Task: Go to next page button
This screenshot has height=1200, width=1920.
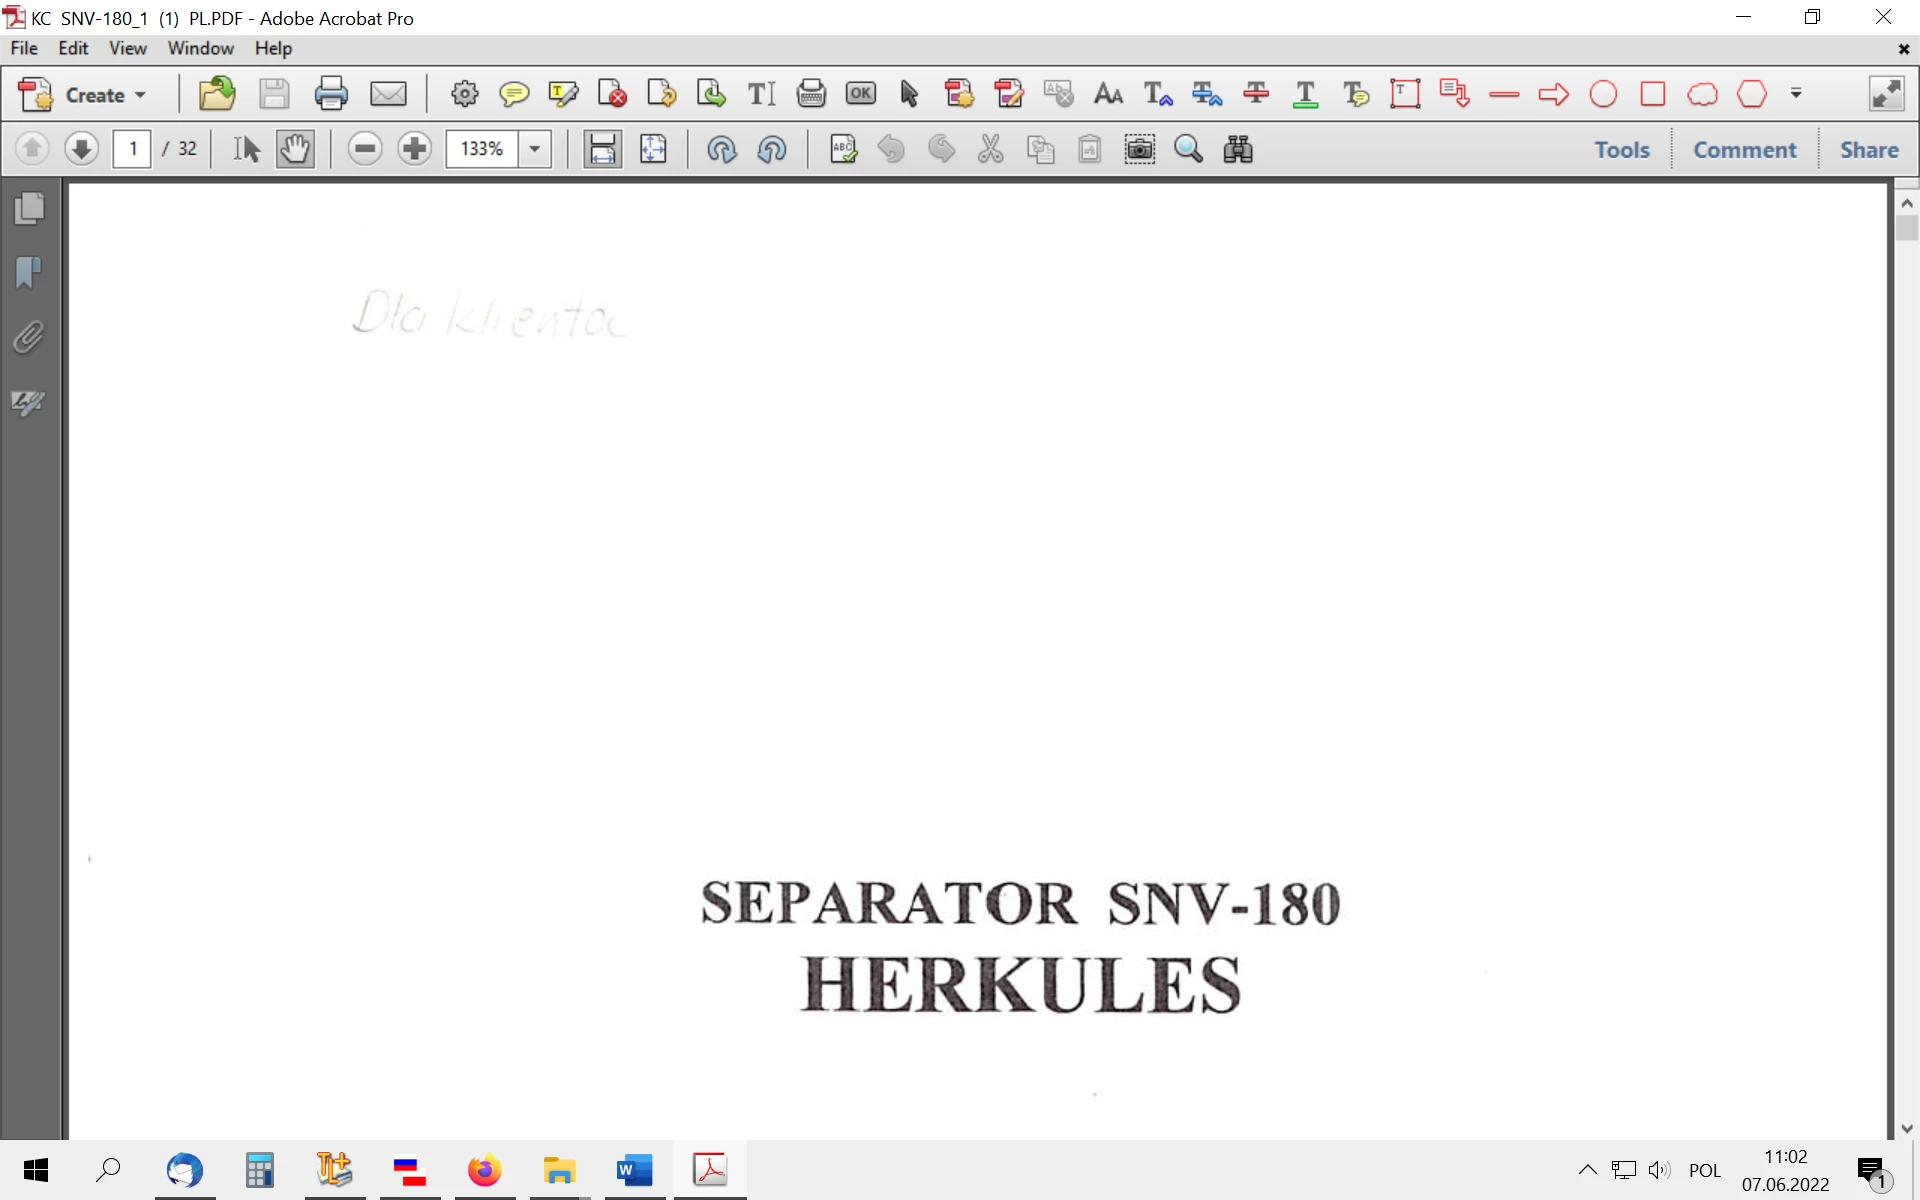Action: coord(81,149)
